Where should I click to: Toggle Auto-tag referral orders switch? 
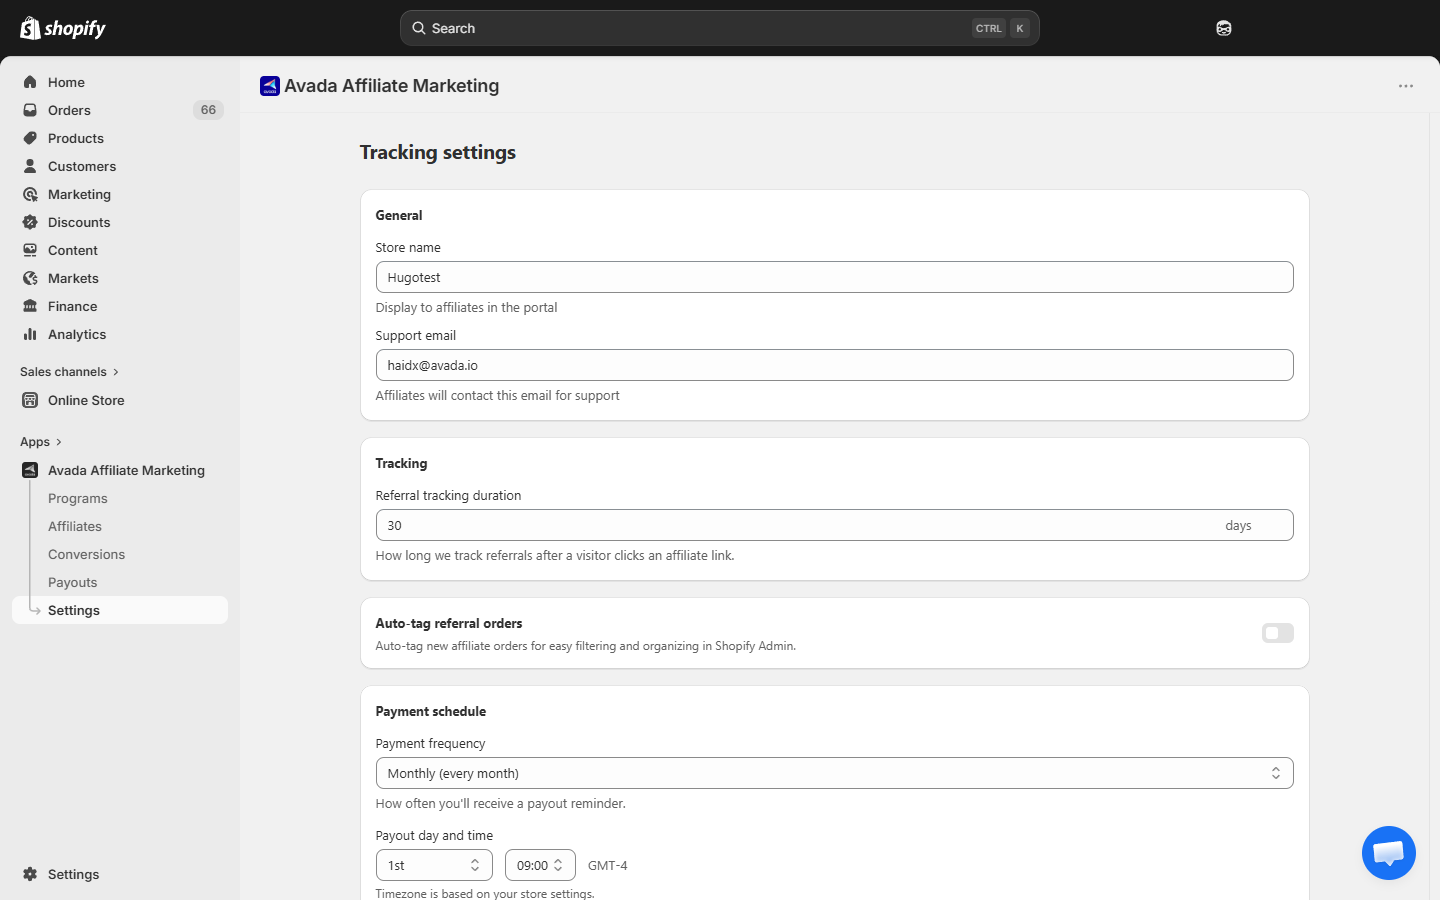coord(1278,633)
